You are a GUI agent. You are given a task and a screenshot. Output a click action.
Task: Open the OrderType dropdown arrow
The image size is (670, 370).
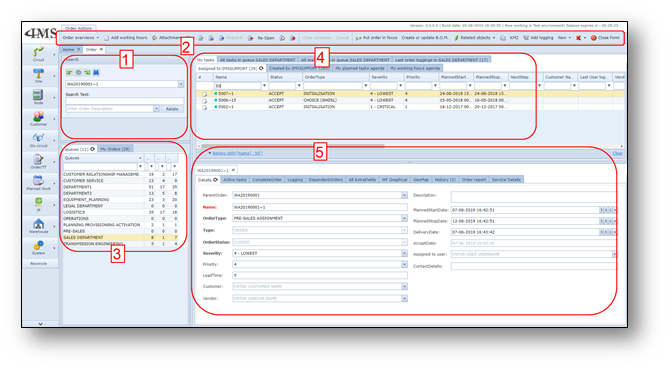404,218
